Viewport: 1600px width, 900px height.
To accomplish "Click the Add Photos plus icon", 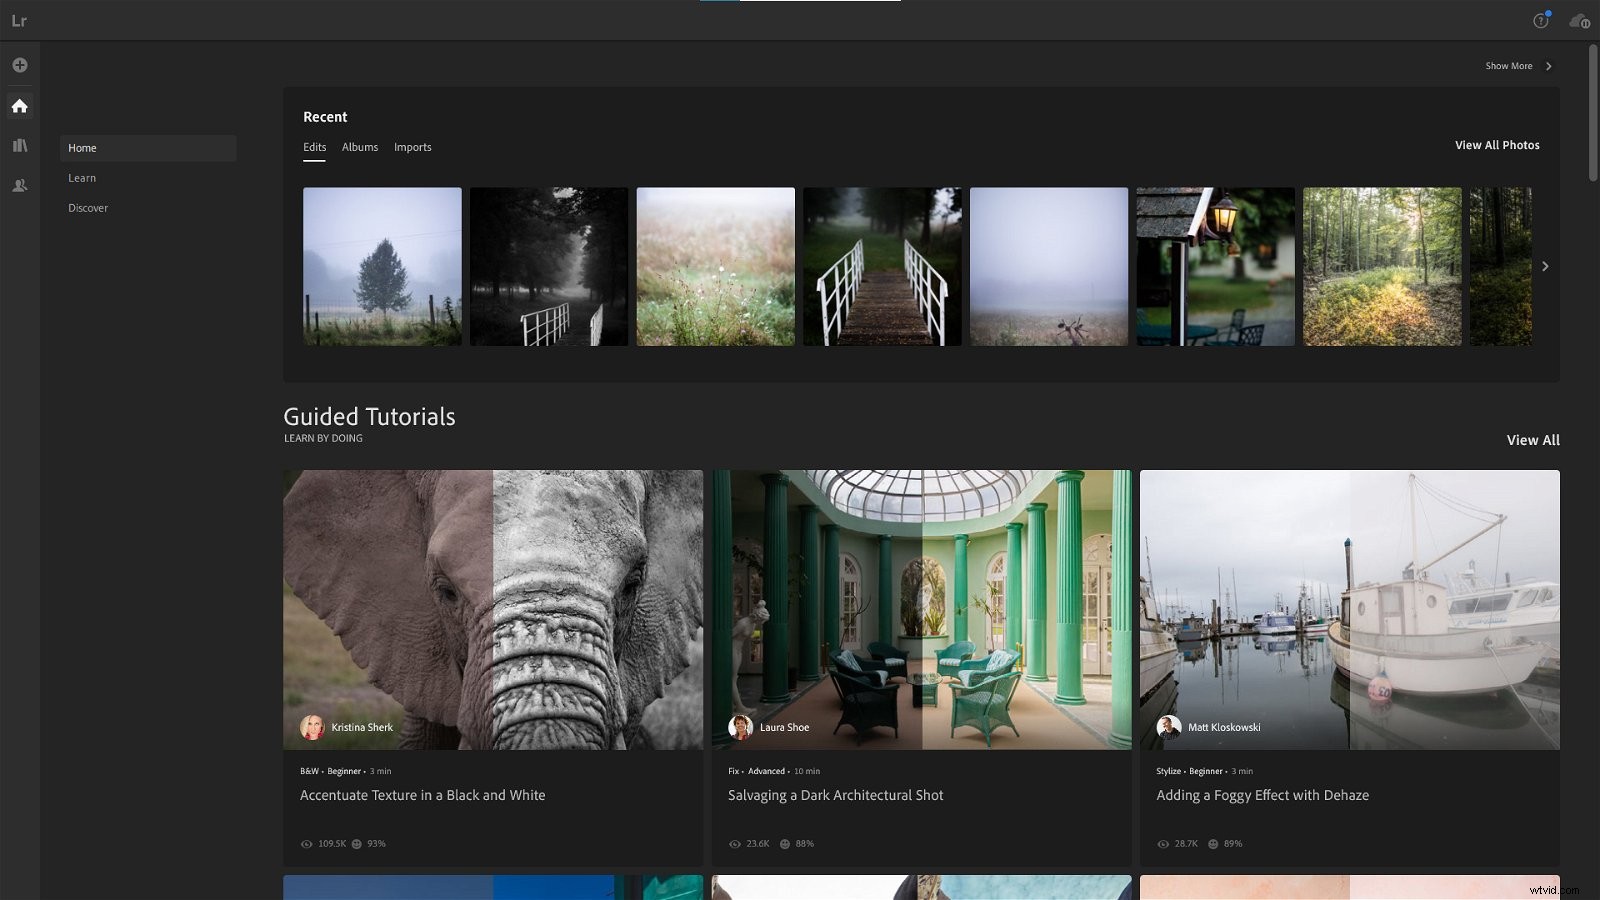I will [20, 64].
